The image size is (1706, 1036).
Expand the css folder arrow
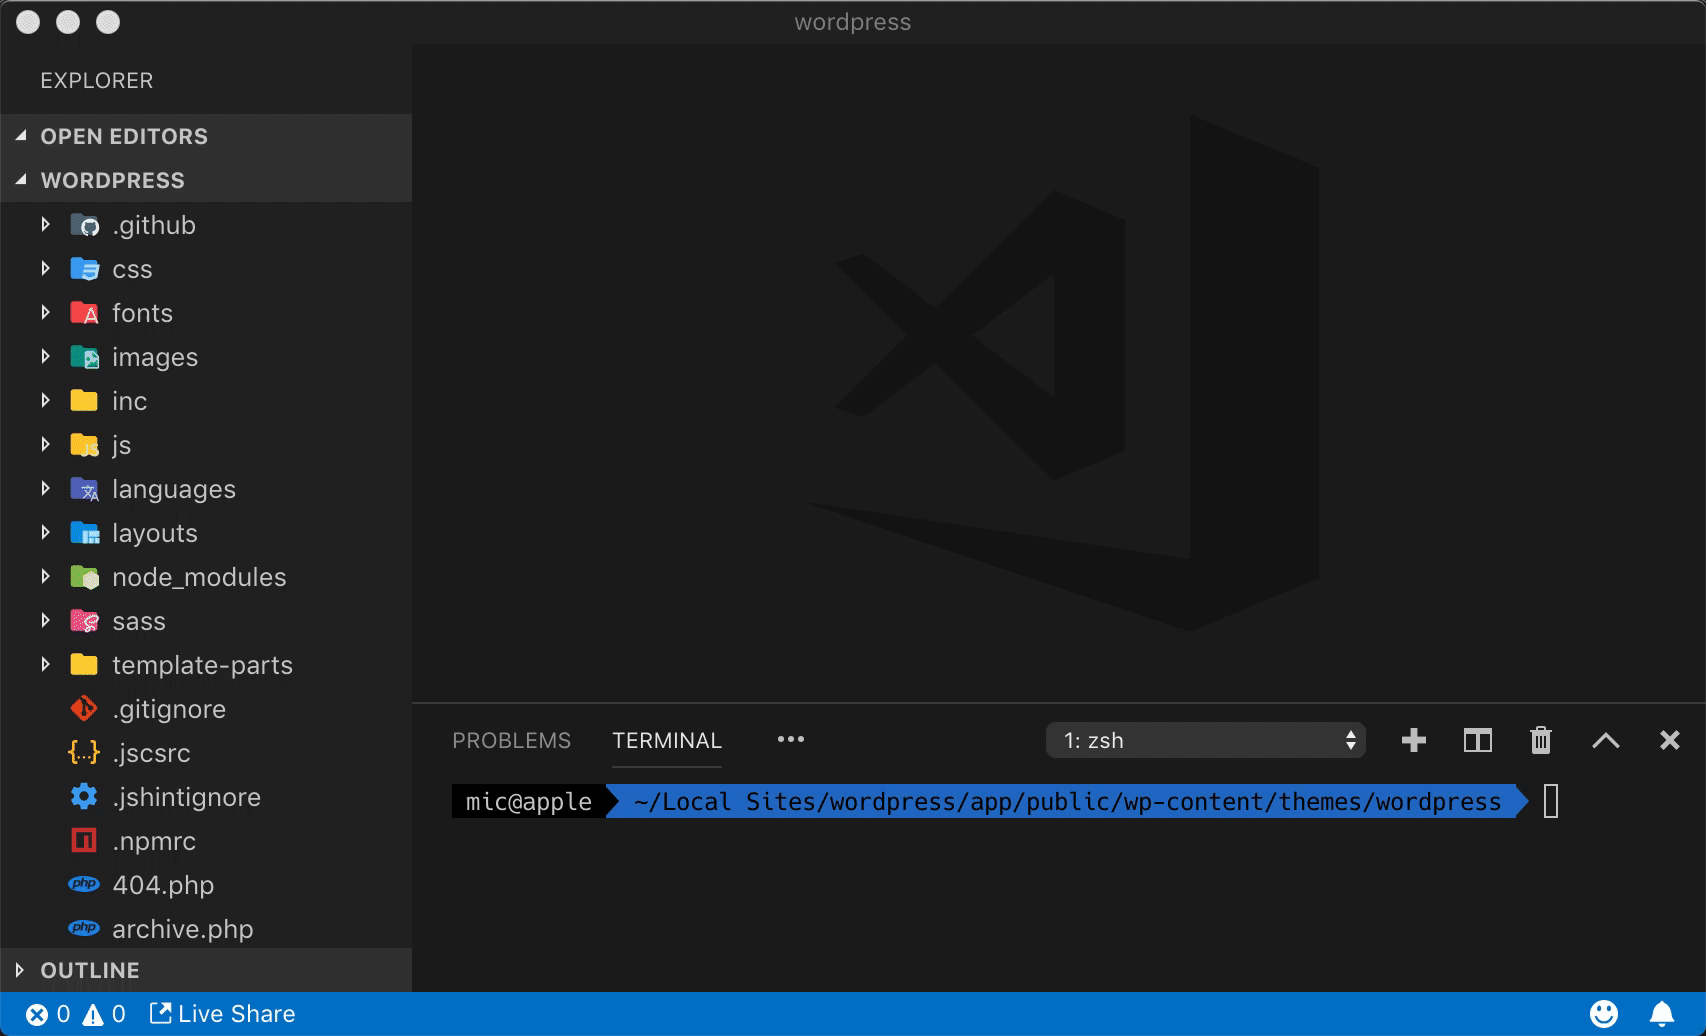pyautogui.click(x=46, y=269)
